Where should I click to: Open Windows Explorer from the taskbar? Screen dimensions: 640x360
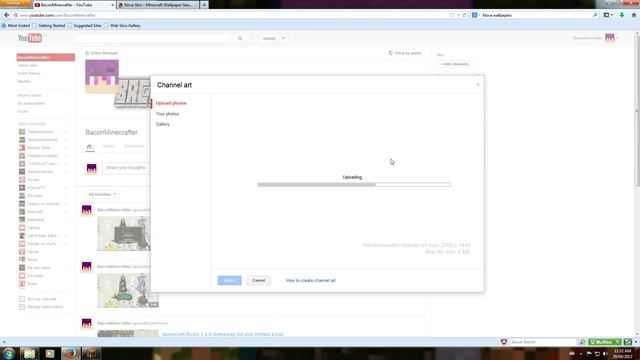[29, 353]
